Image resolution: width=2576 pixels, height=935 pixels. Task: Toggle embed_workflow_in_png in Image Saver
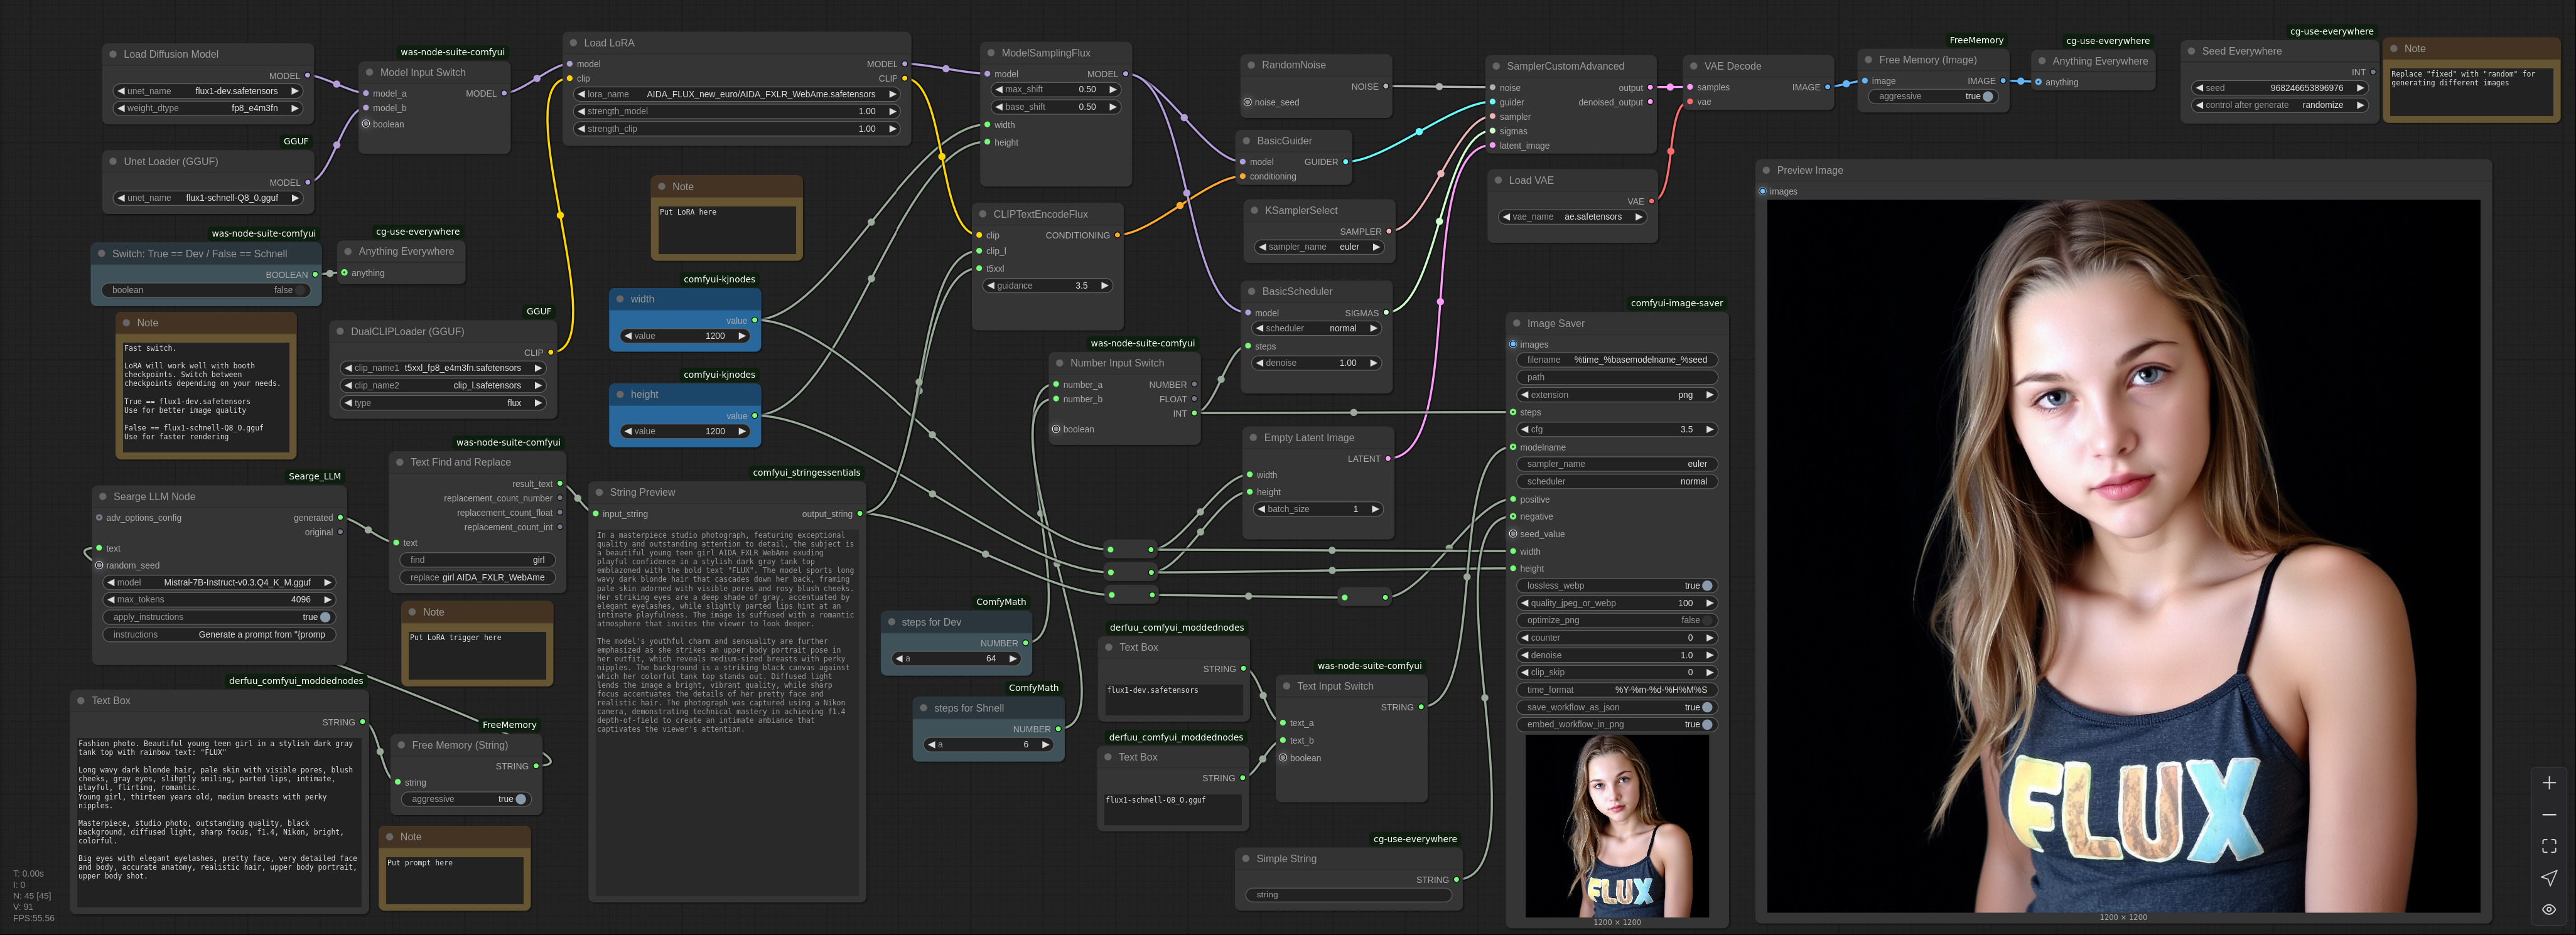pos(1617,724)
